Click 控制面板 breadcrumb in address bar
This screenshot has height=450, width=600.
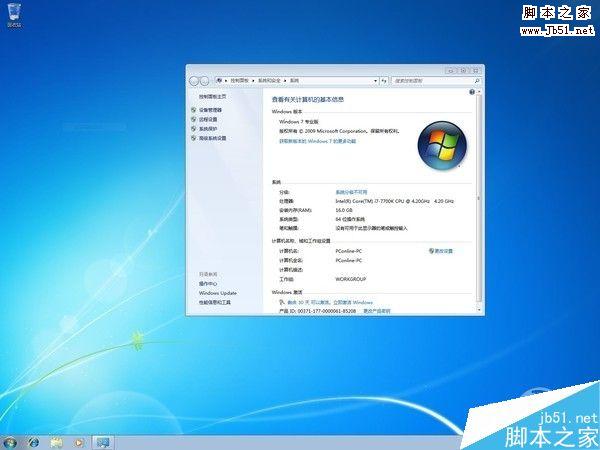point(241,79)
